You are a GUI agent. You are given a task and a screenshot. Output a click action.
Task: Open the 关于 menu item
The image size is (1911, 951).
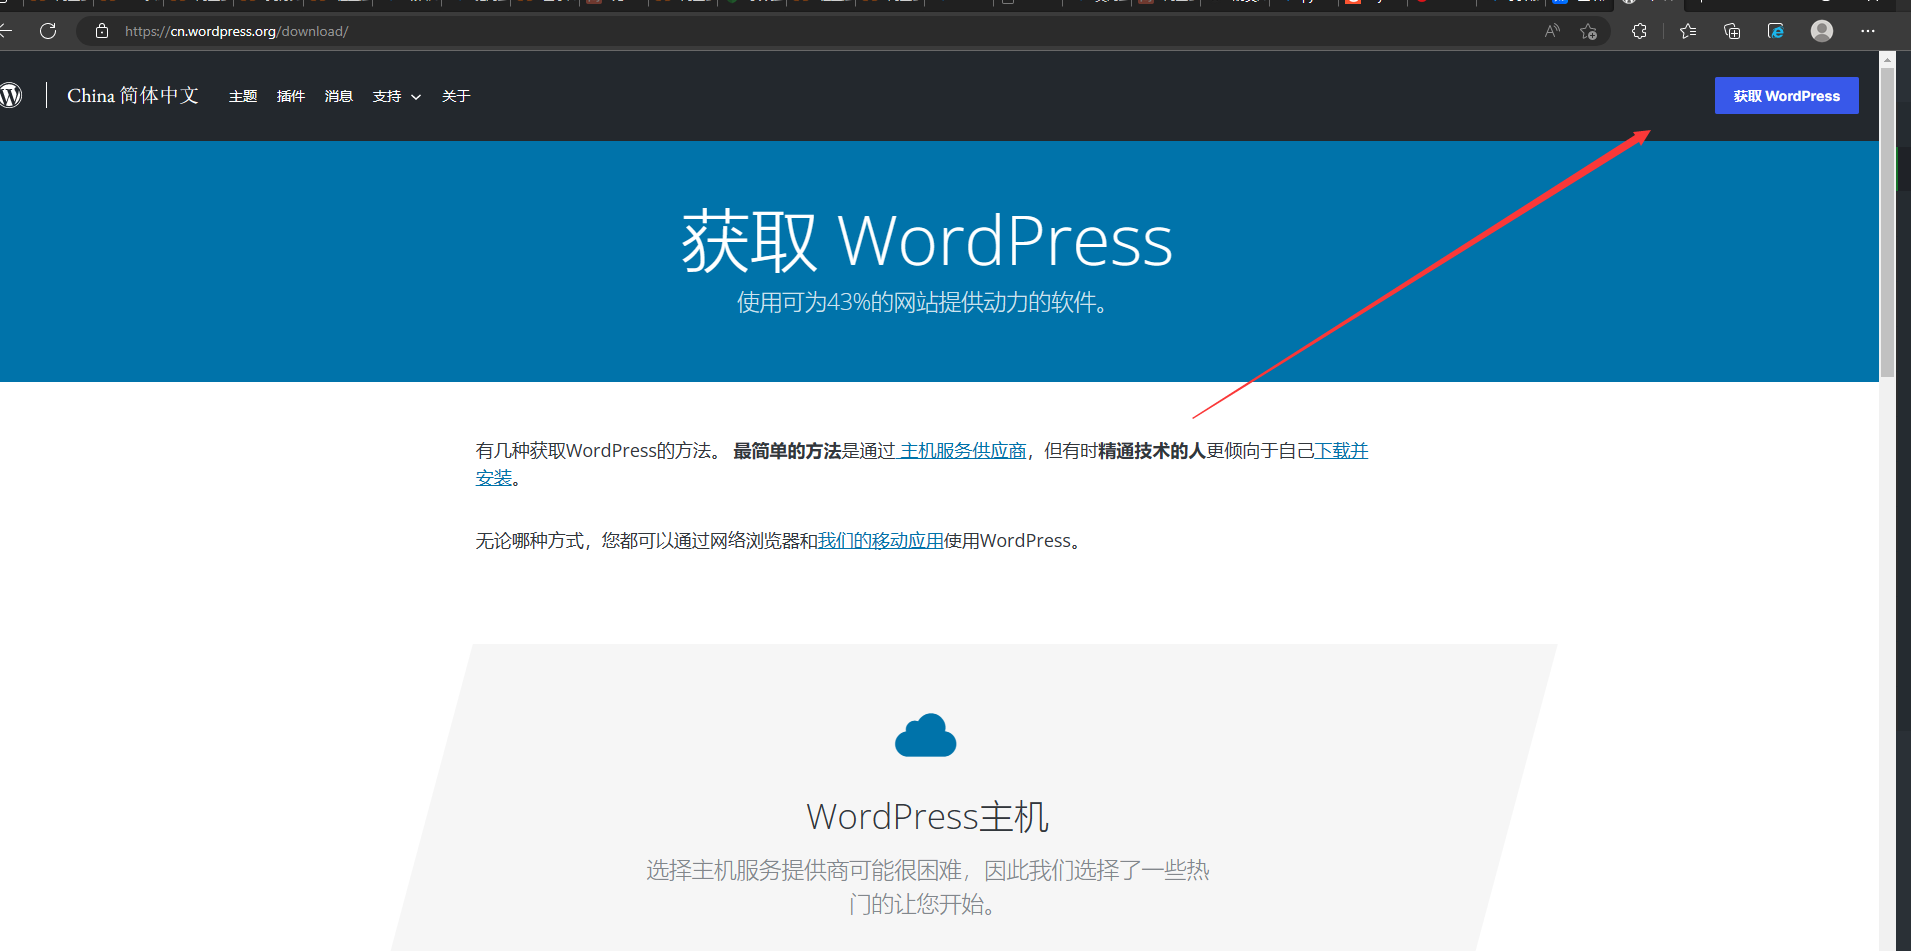point(456,96)
